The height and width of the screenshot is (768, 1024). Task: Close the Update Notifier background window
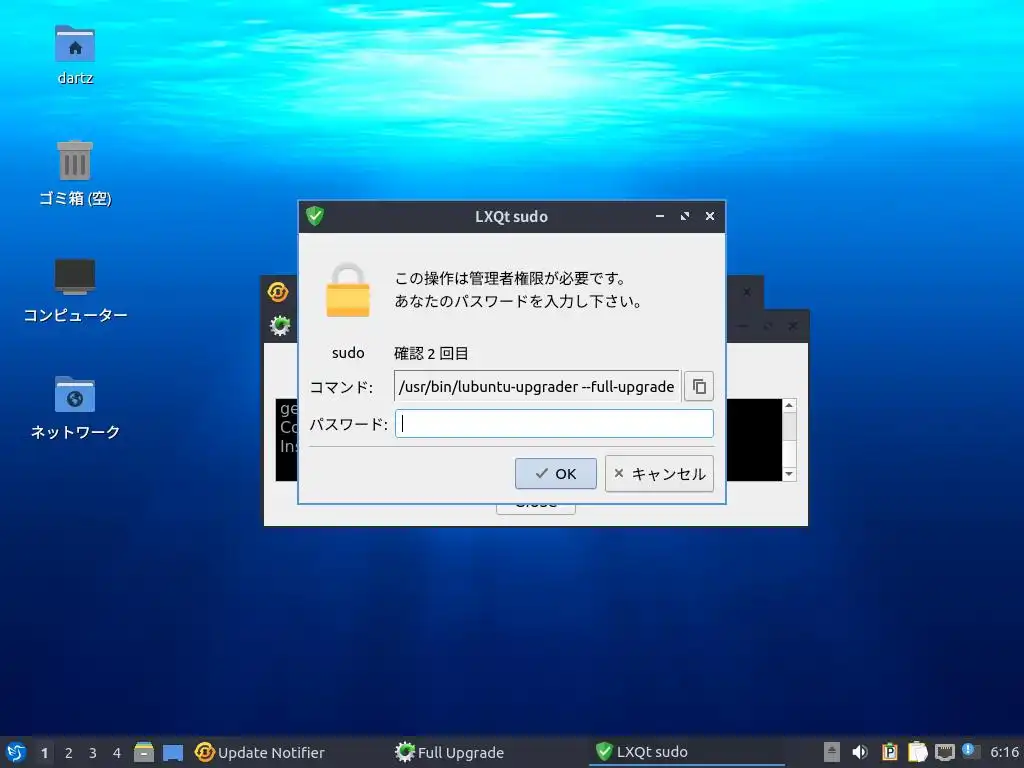[x=746, y=292]
